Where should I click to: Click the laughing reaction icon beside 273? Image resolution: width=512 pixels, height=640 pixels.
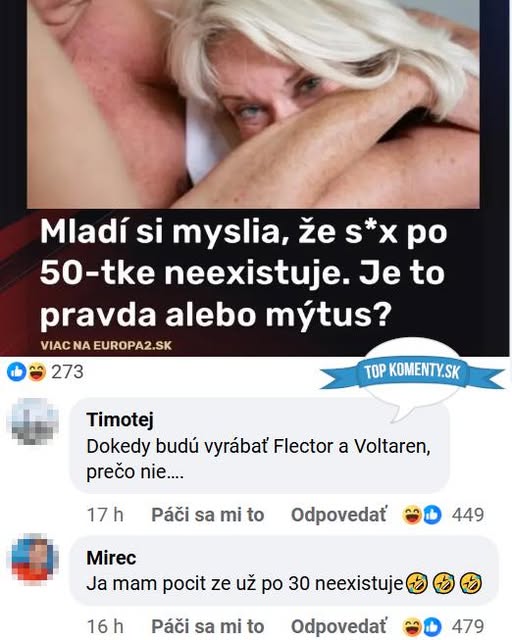pyautogui.click(x=36, y=371)
